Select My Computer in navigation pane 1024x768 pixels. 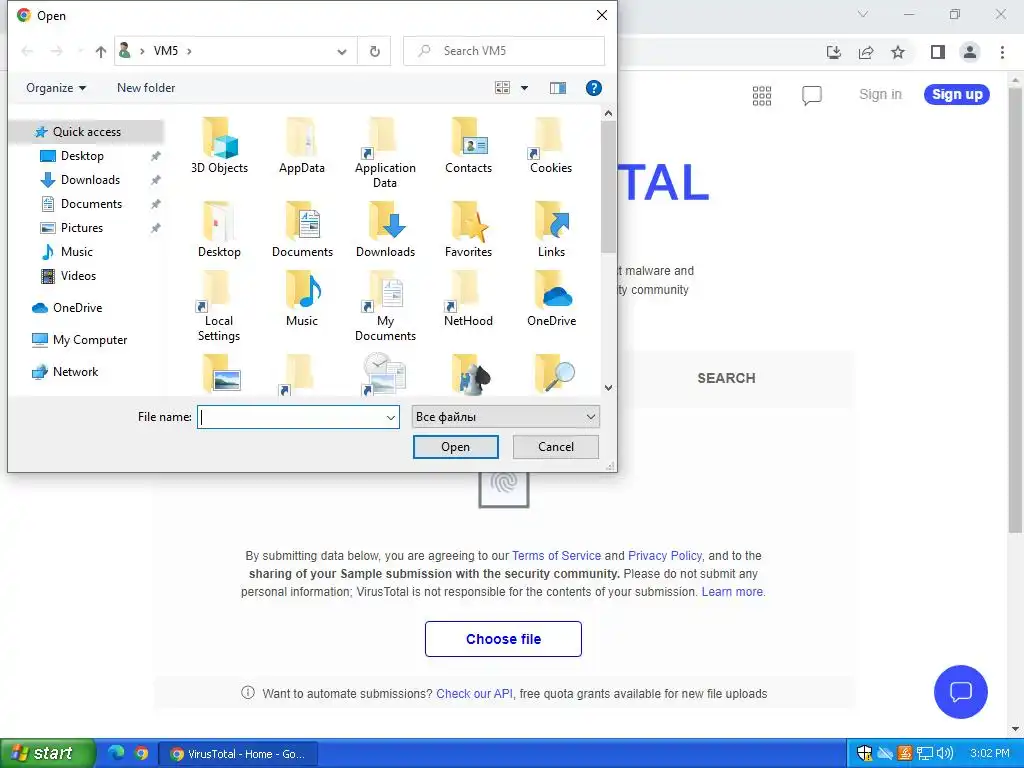(89, 340)
